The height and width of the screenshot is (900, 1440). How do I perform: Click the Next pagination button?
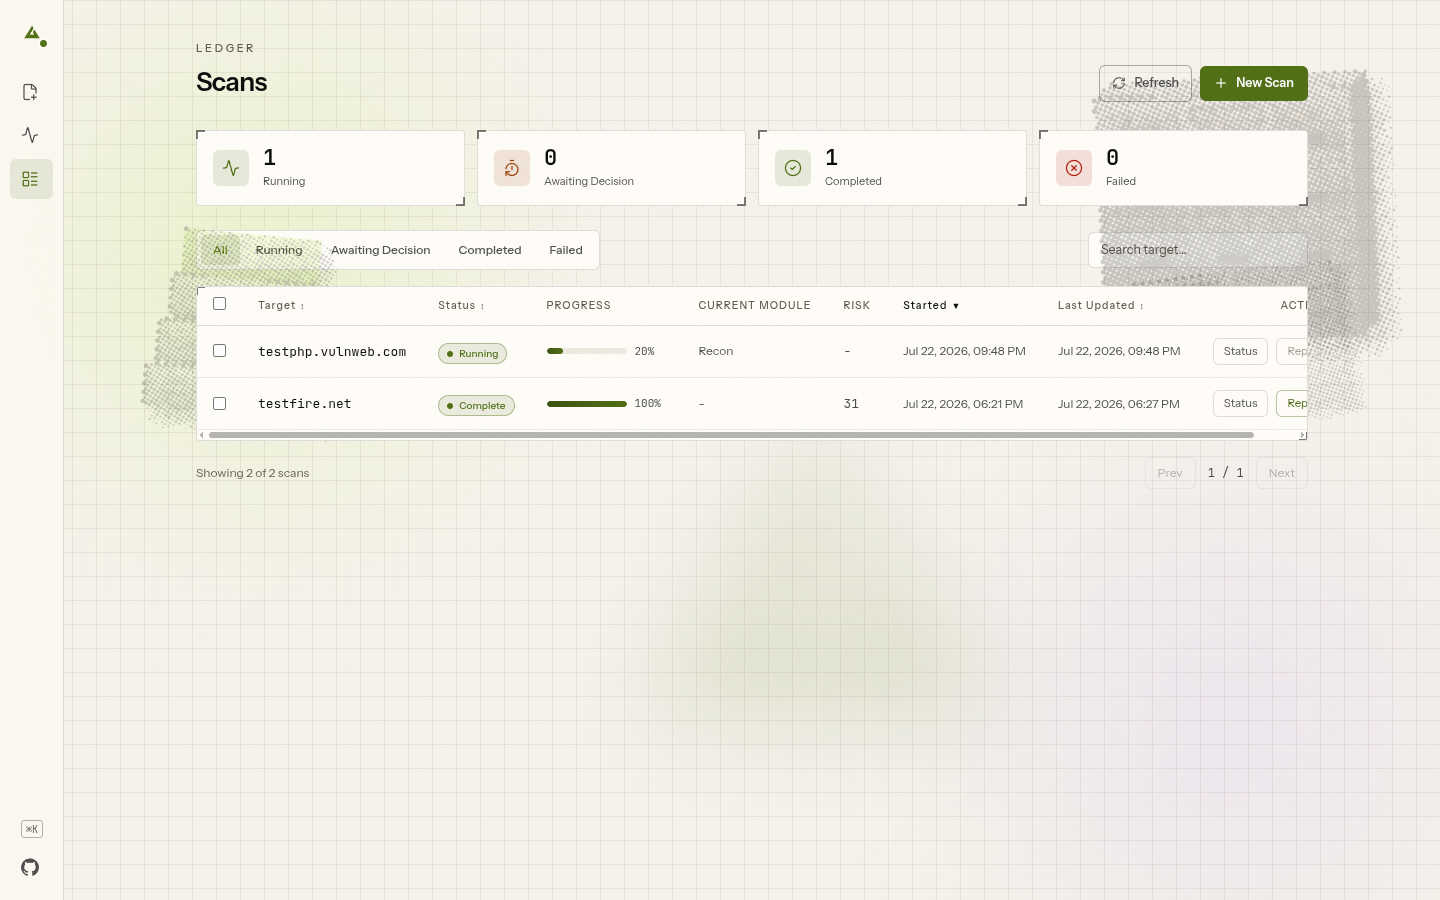click(1281, 473)
